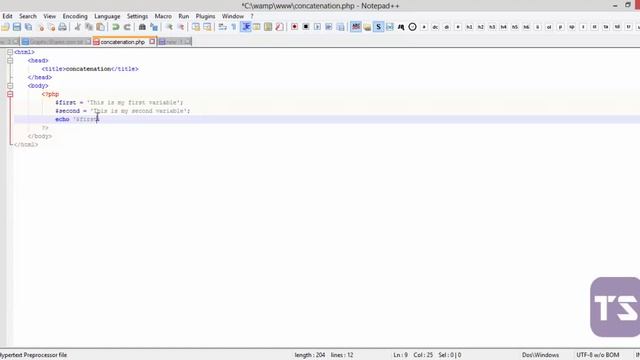The height and width of the screenshot is (360, 640).
Task: Collapse the red <?php fold marker
Action: (x=10, y=94)
